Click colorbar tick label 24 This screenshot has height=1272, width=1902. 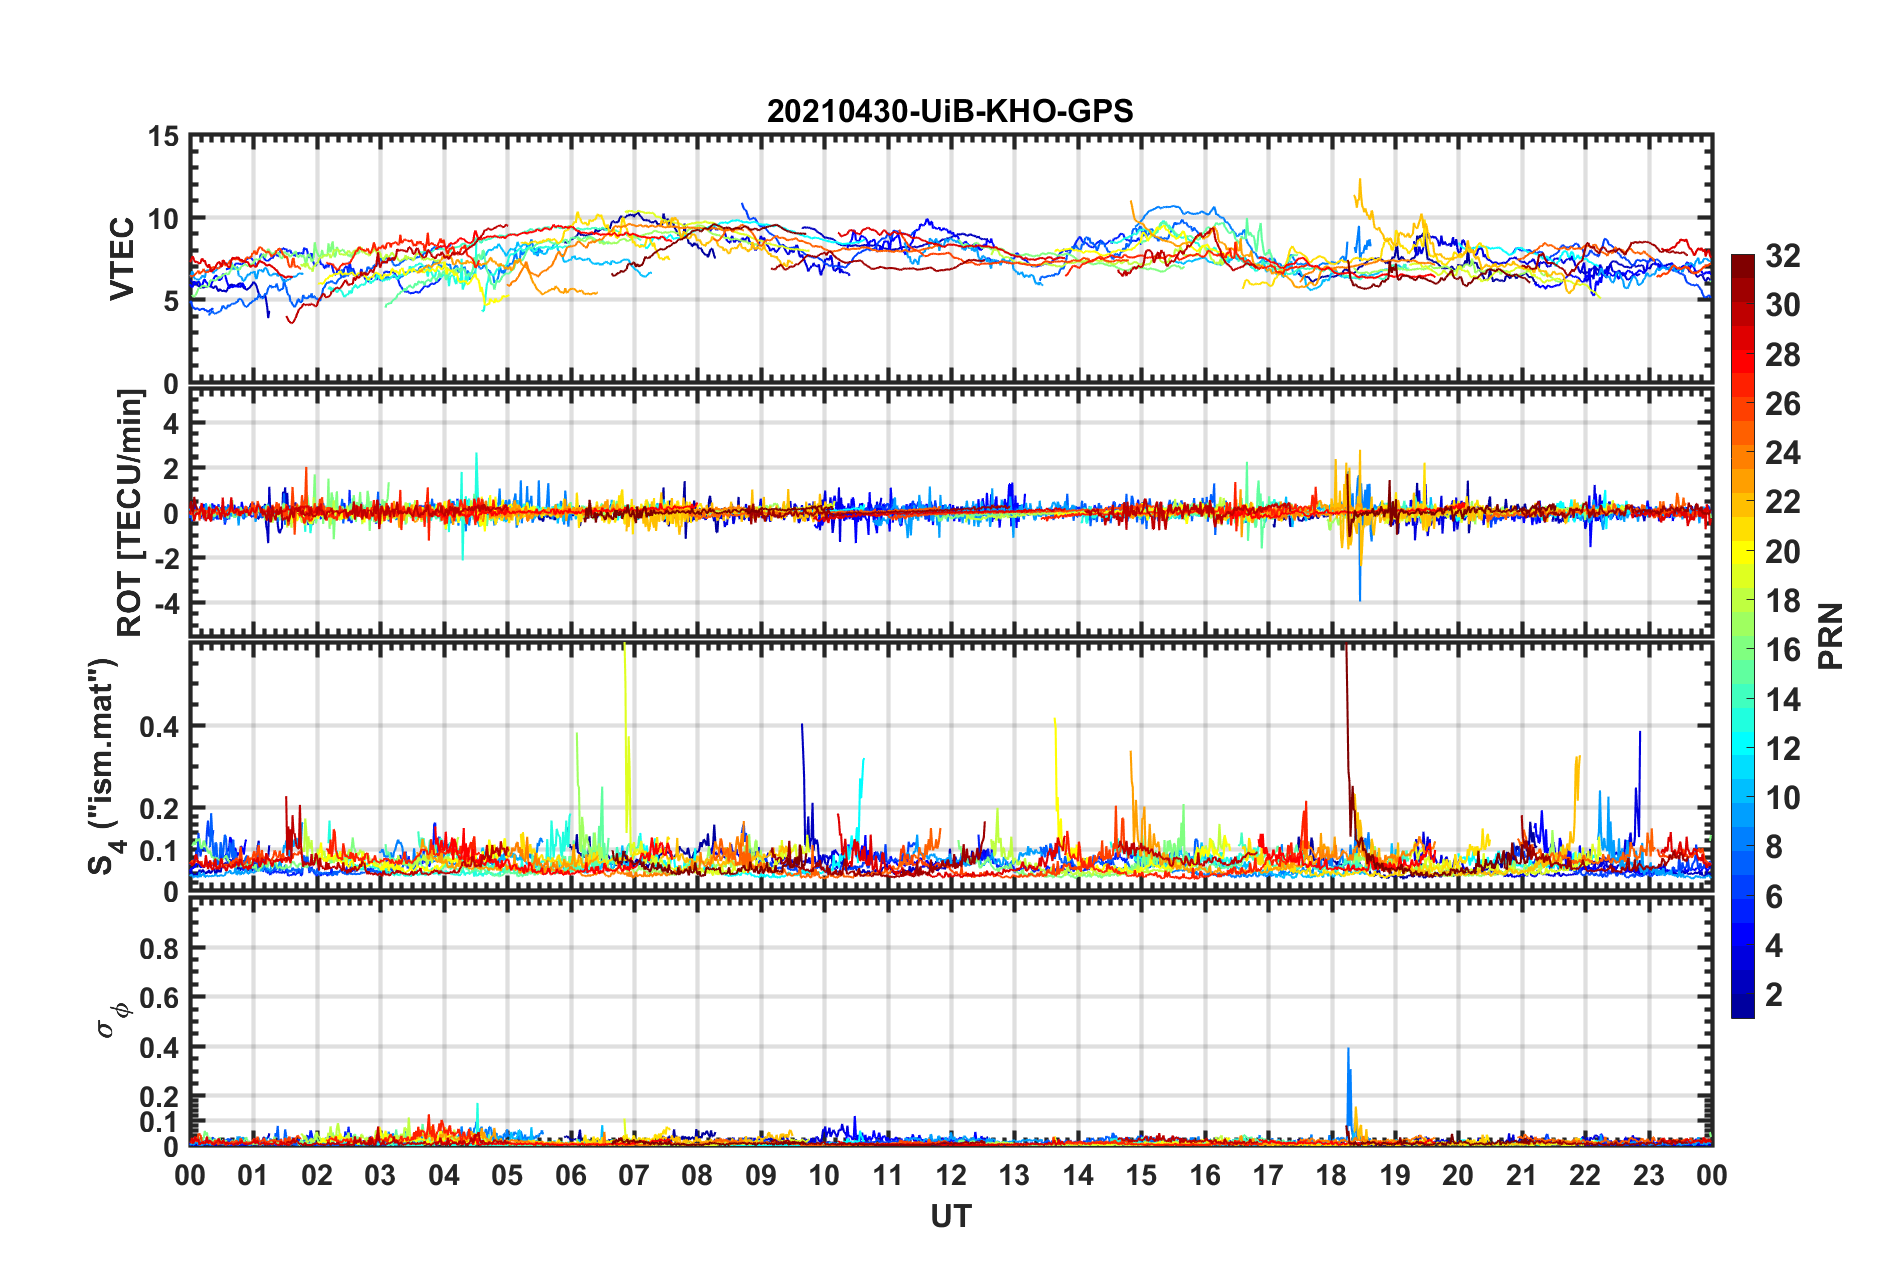click(x=1782, y=453)
